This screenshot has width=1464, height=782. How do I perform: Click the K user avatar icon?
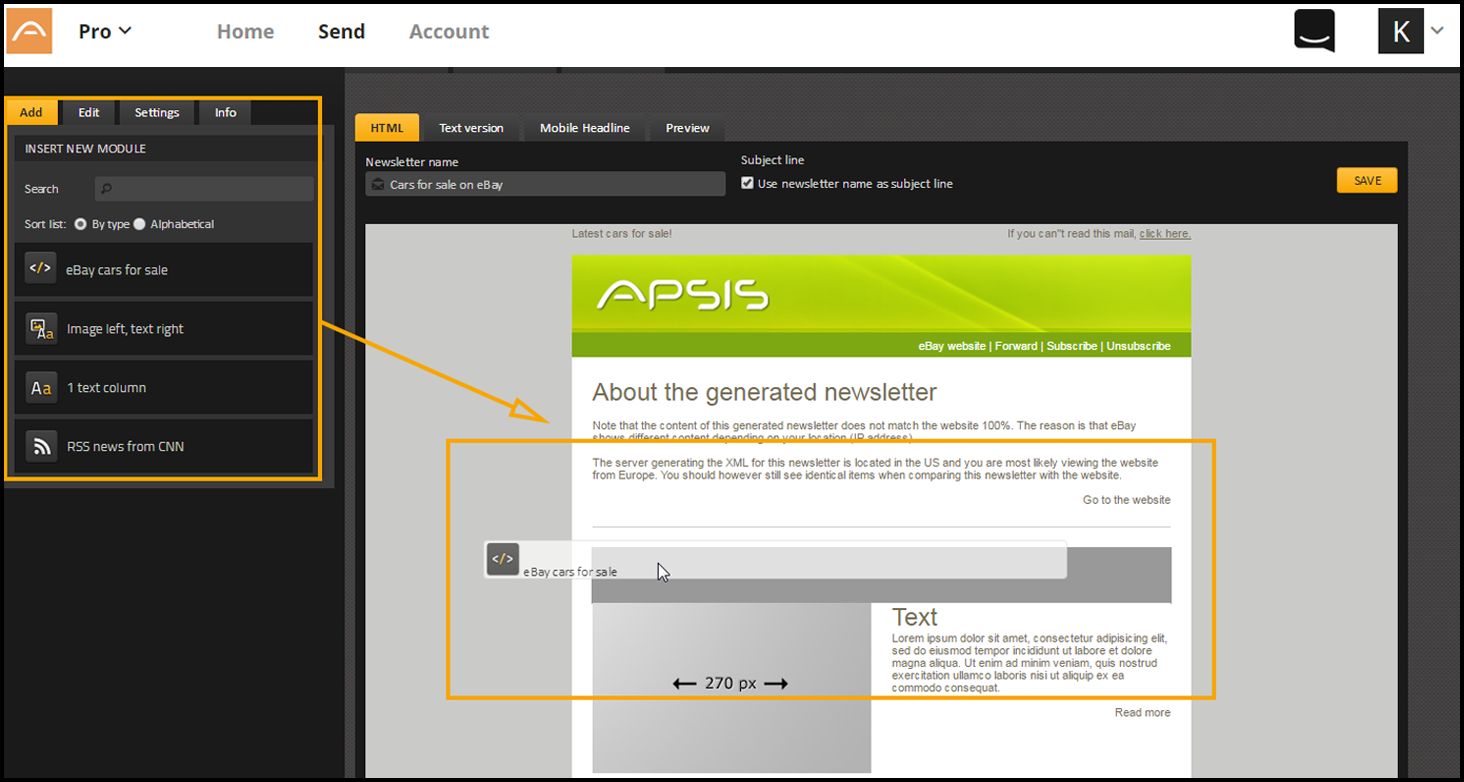click(1400, 31)
